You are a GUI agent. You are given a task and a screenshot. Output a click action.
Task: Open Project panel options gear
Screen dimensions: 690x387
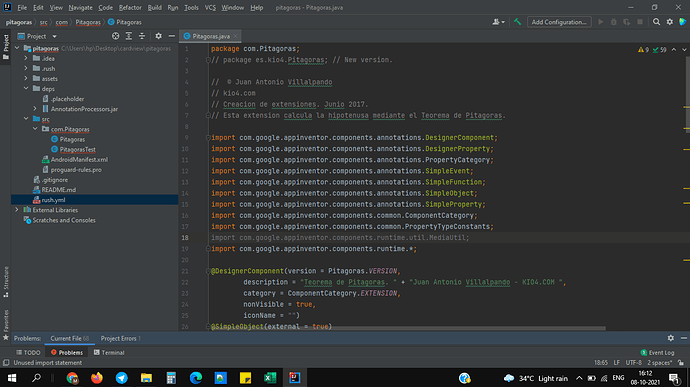pyautogui.click(x=158, y=36)
